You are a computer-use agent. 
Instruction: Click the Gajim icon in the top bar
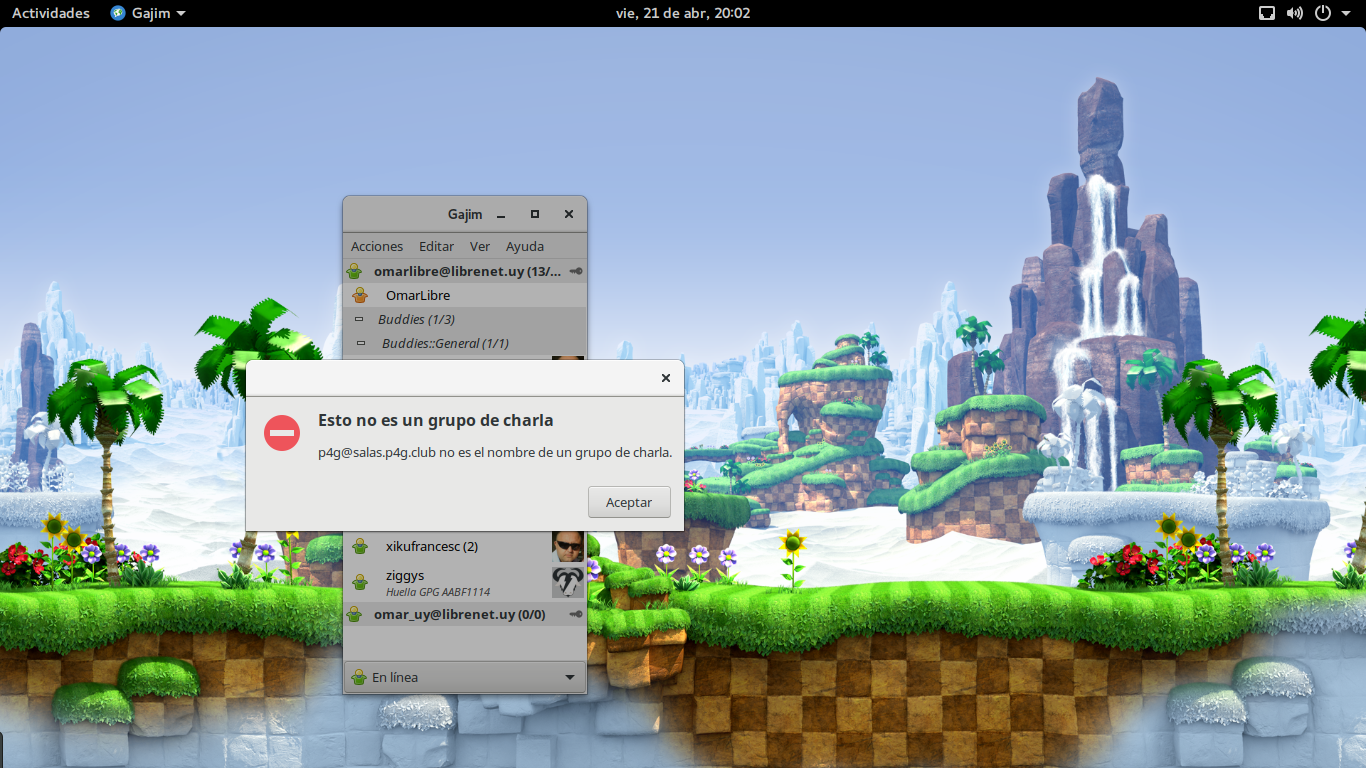tap(118, 13)
